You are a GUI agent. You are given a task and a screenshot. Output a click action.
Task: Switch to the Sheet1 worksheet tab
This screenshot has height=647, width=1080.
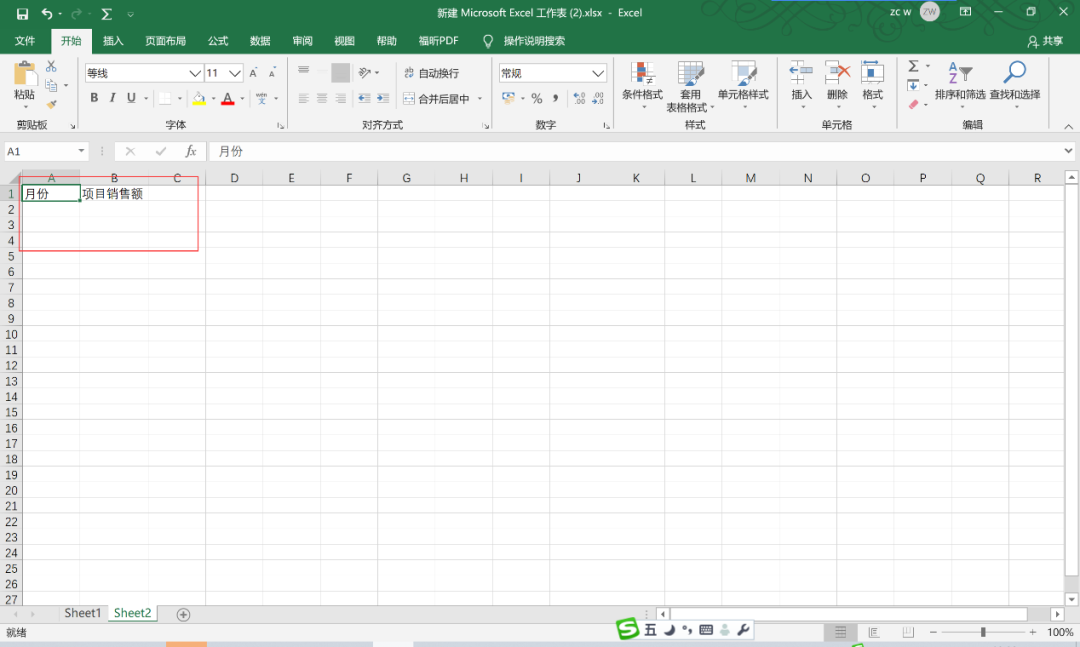coord(82,613)
